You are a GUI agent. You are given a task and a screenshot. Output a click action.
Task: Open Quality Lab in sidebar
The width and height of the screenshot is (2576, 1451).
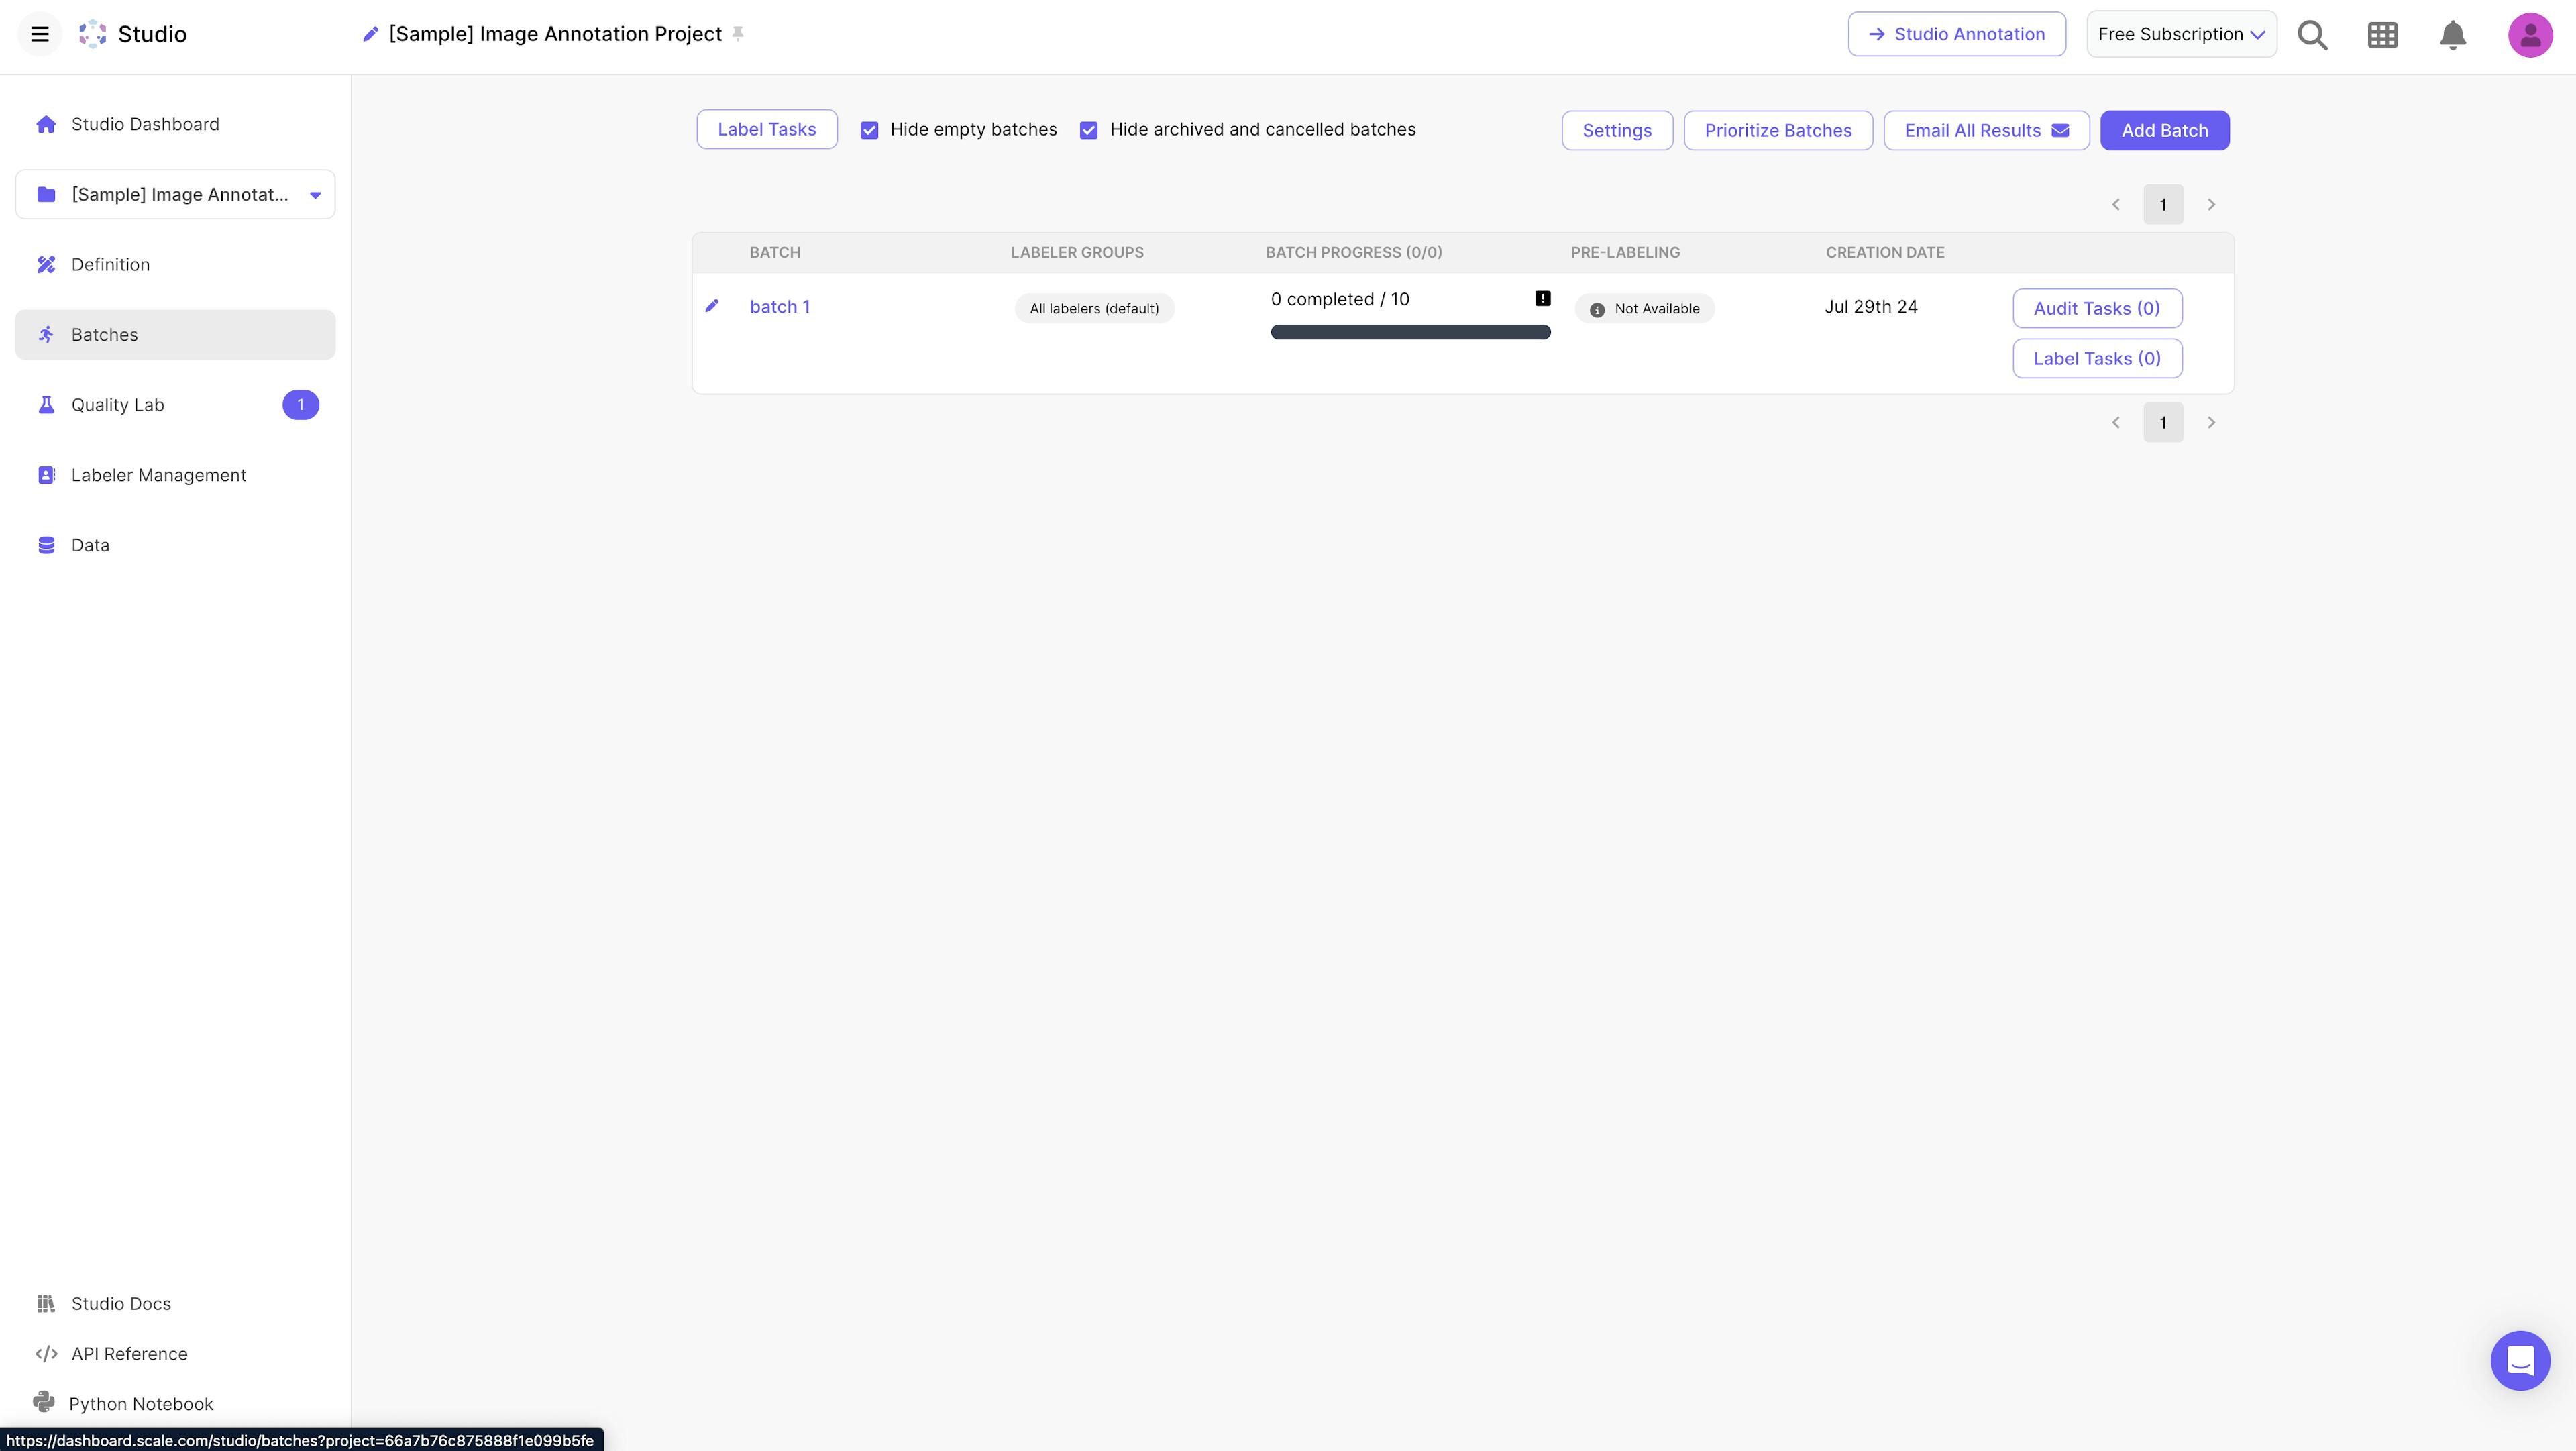pyautogui.click(x=118, y=405)
